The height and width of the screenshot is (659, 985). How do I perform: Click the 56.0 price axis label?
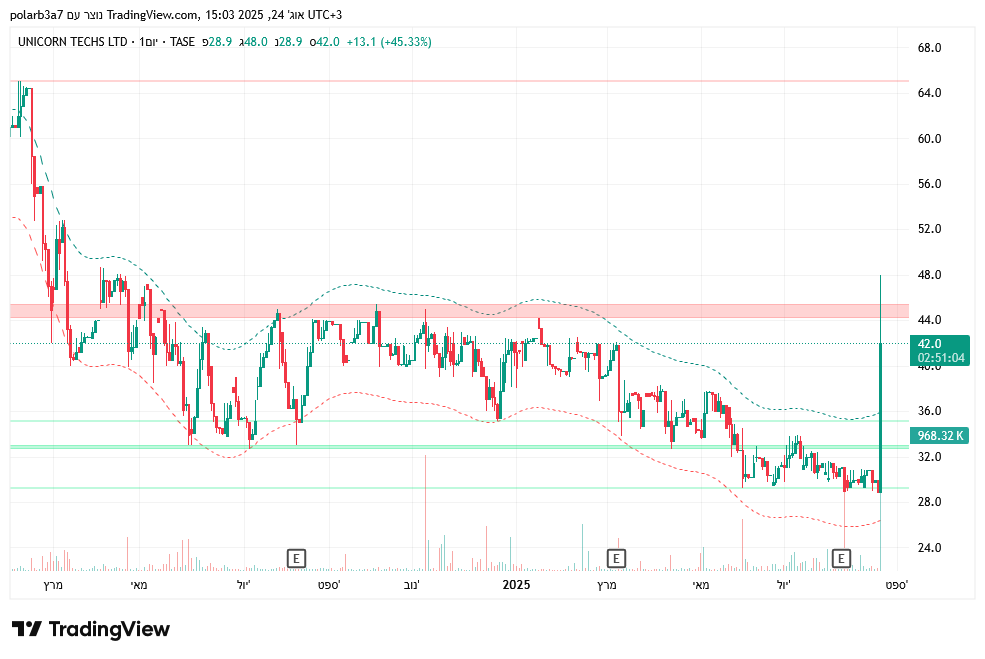point(929,184)
